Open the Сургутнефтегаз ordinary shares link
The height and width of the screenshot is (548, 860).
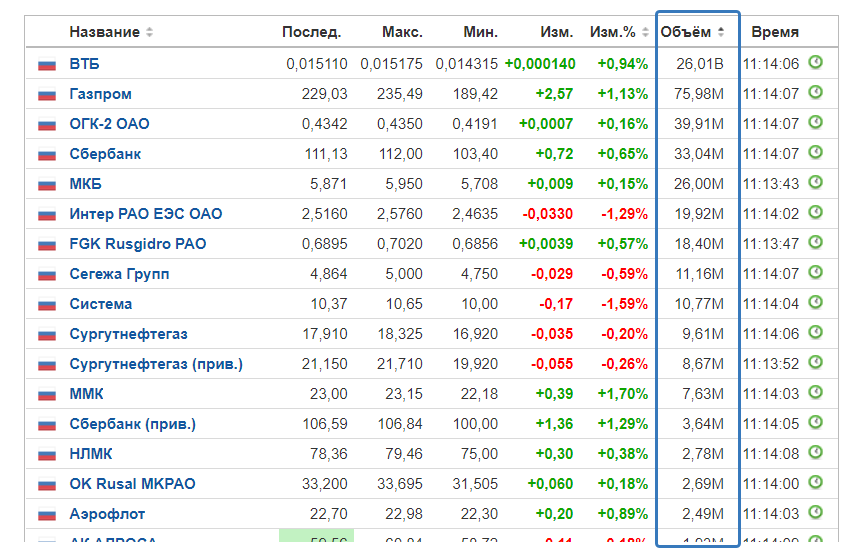pos(128,334)
